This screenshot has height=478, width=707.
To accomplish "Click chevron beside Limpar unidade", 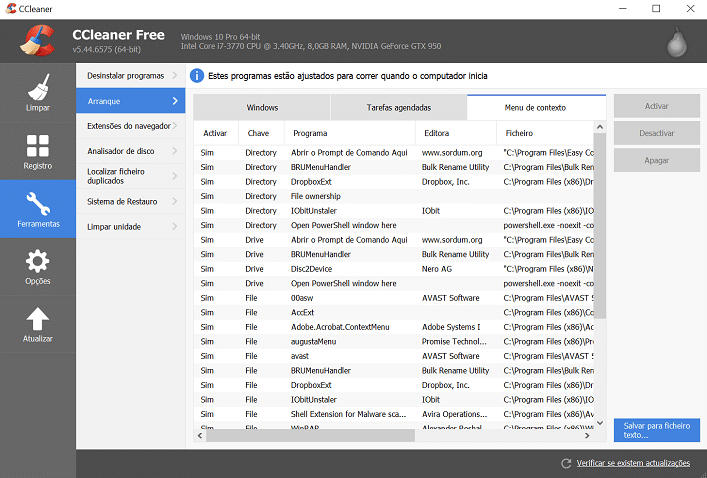I will pyautogui.click(x=174, y=227).
